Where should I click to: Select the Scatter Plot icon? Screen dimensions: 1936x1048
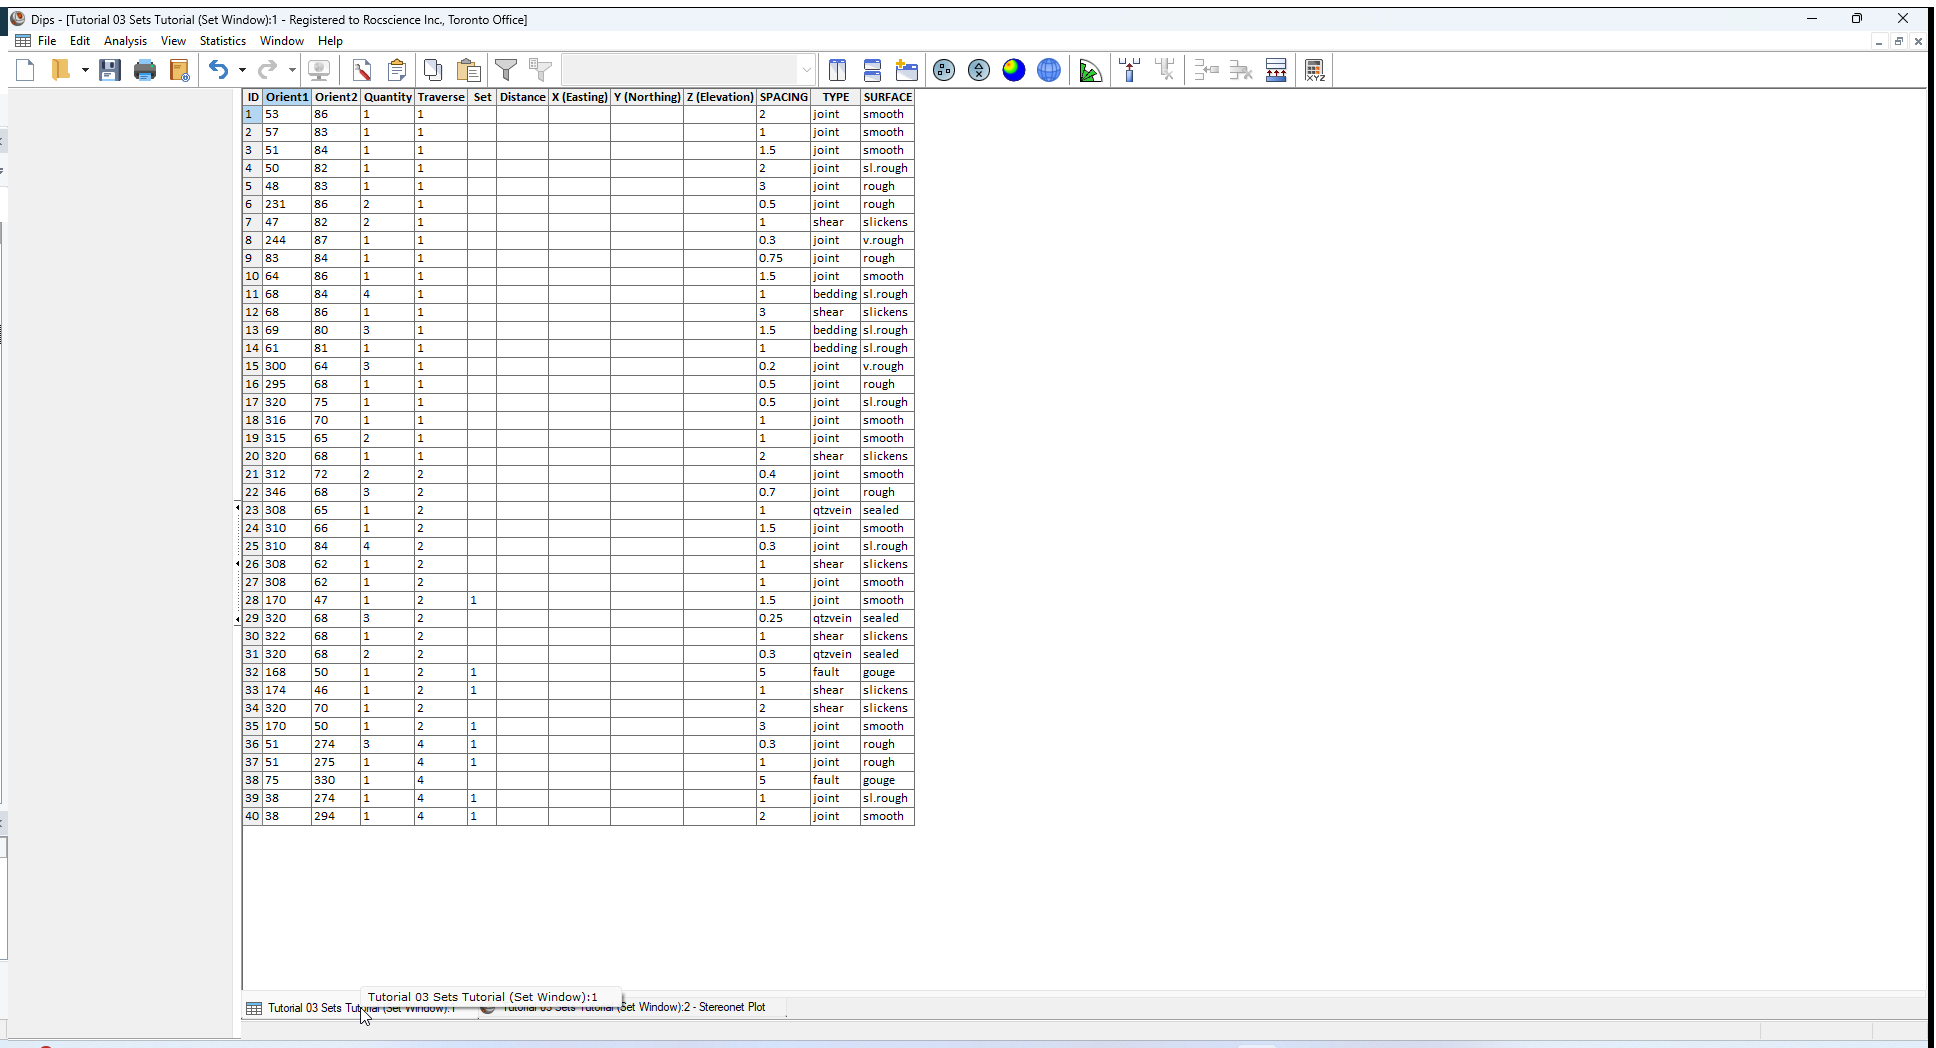[x=978, y=70]
